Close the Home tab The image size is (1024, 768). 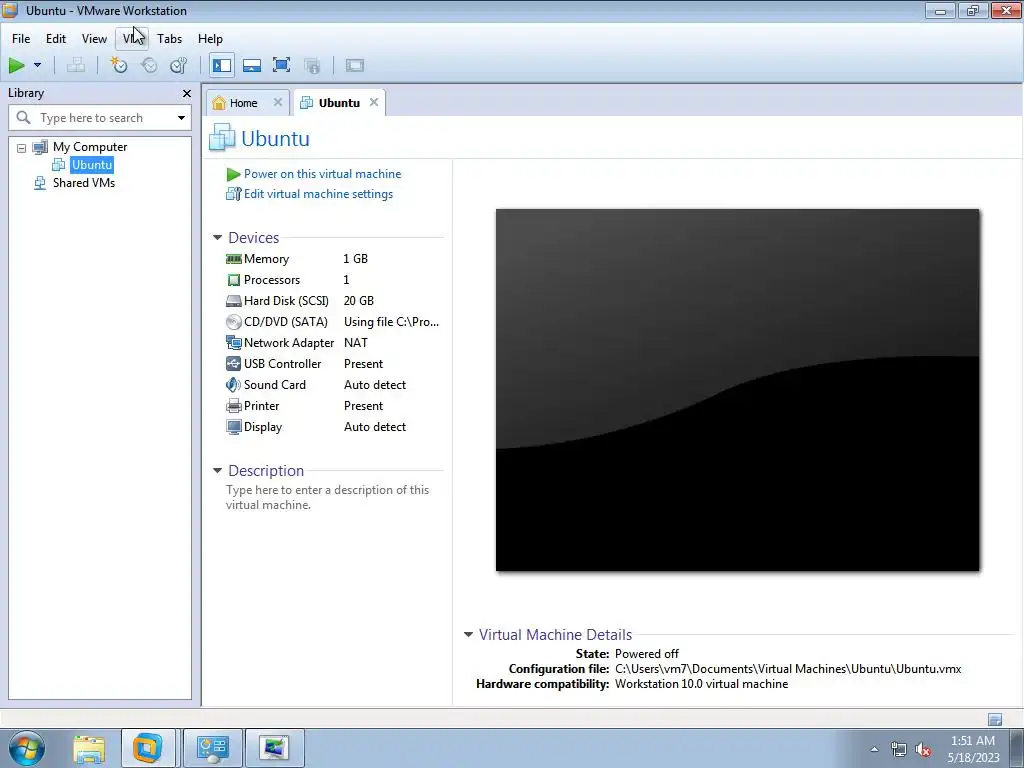coord(278,103)
